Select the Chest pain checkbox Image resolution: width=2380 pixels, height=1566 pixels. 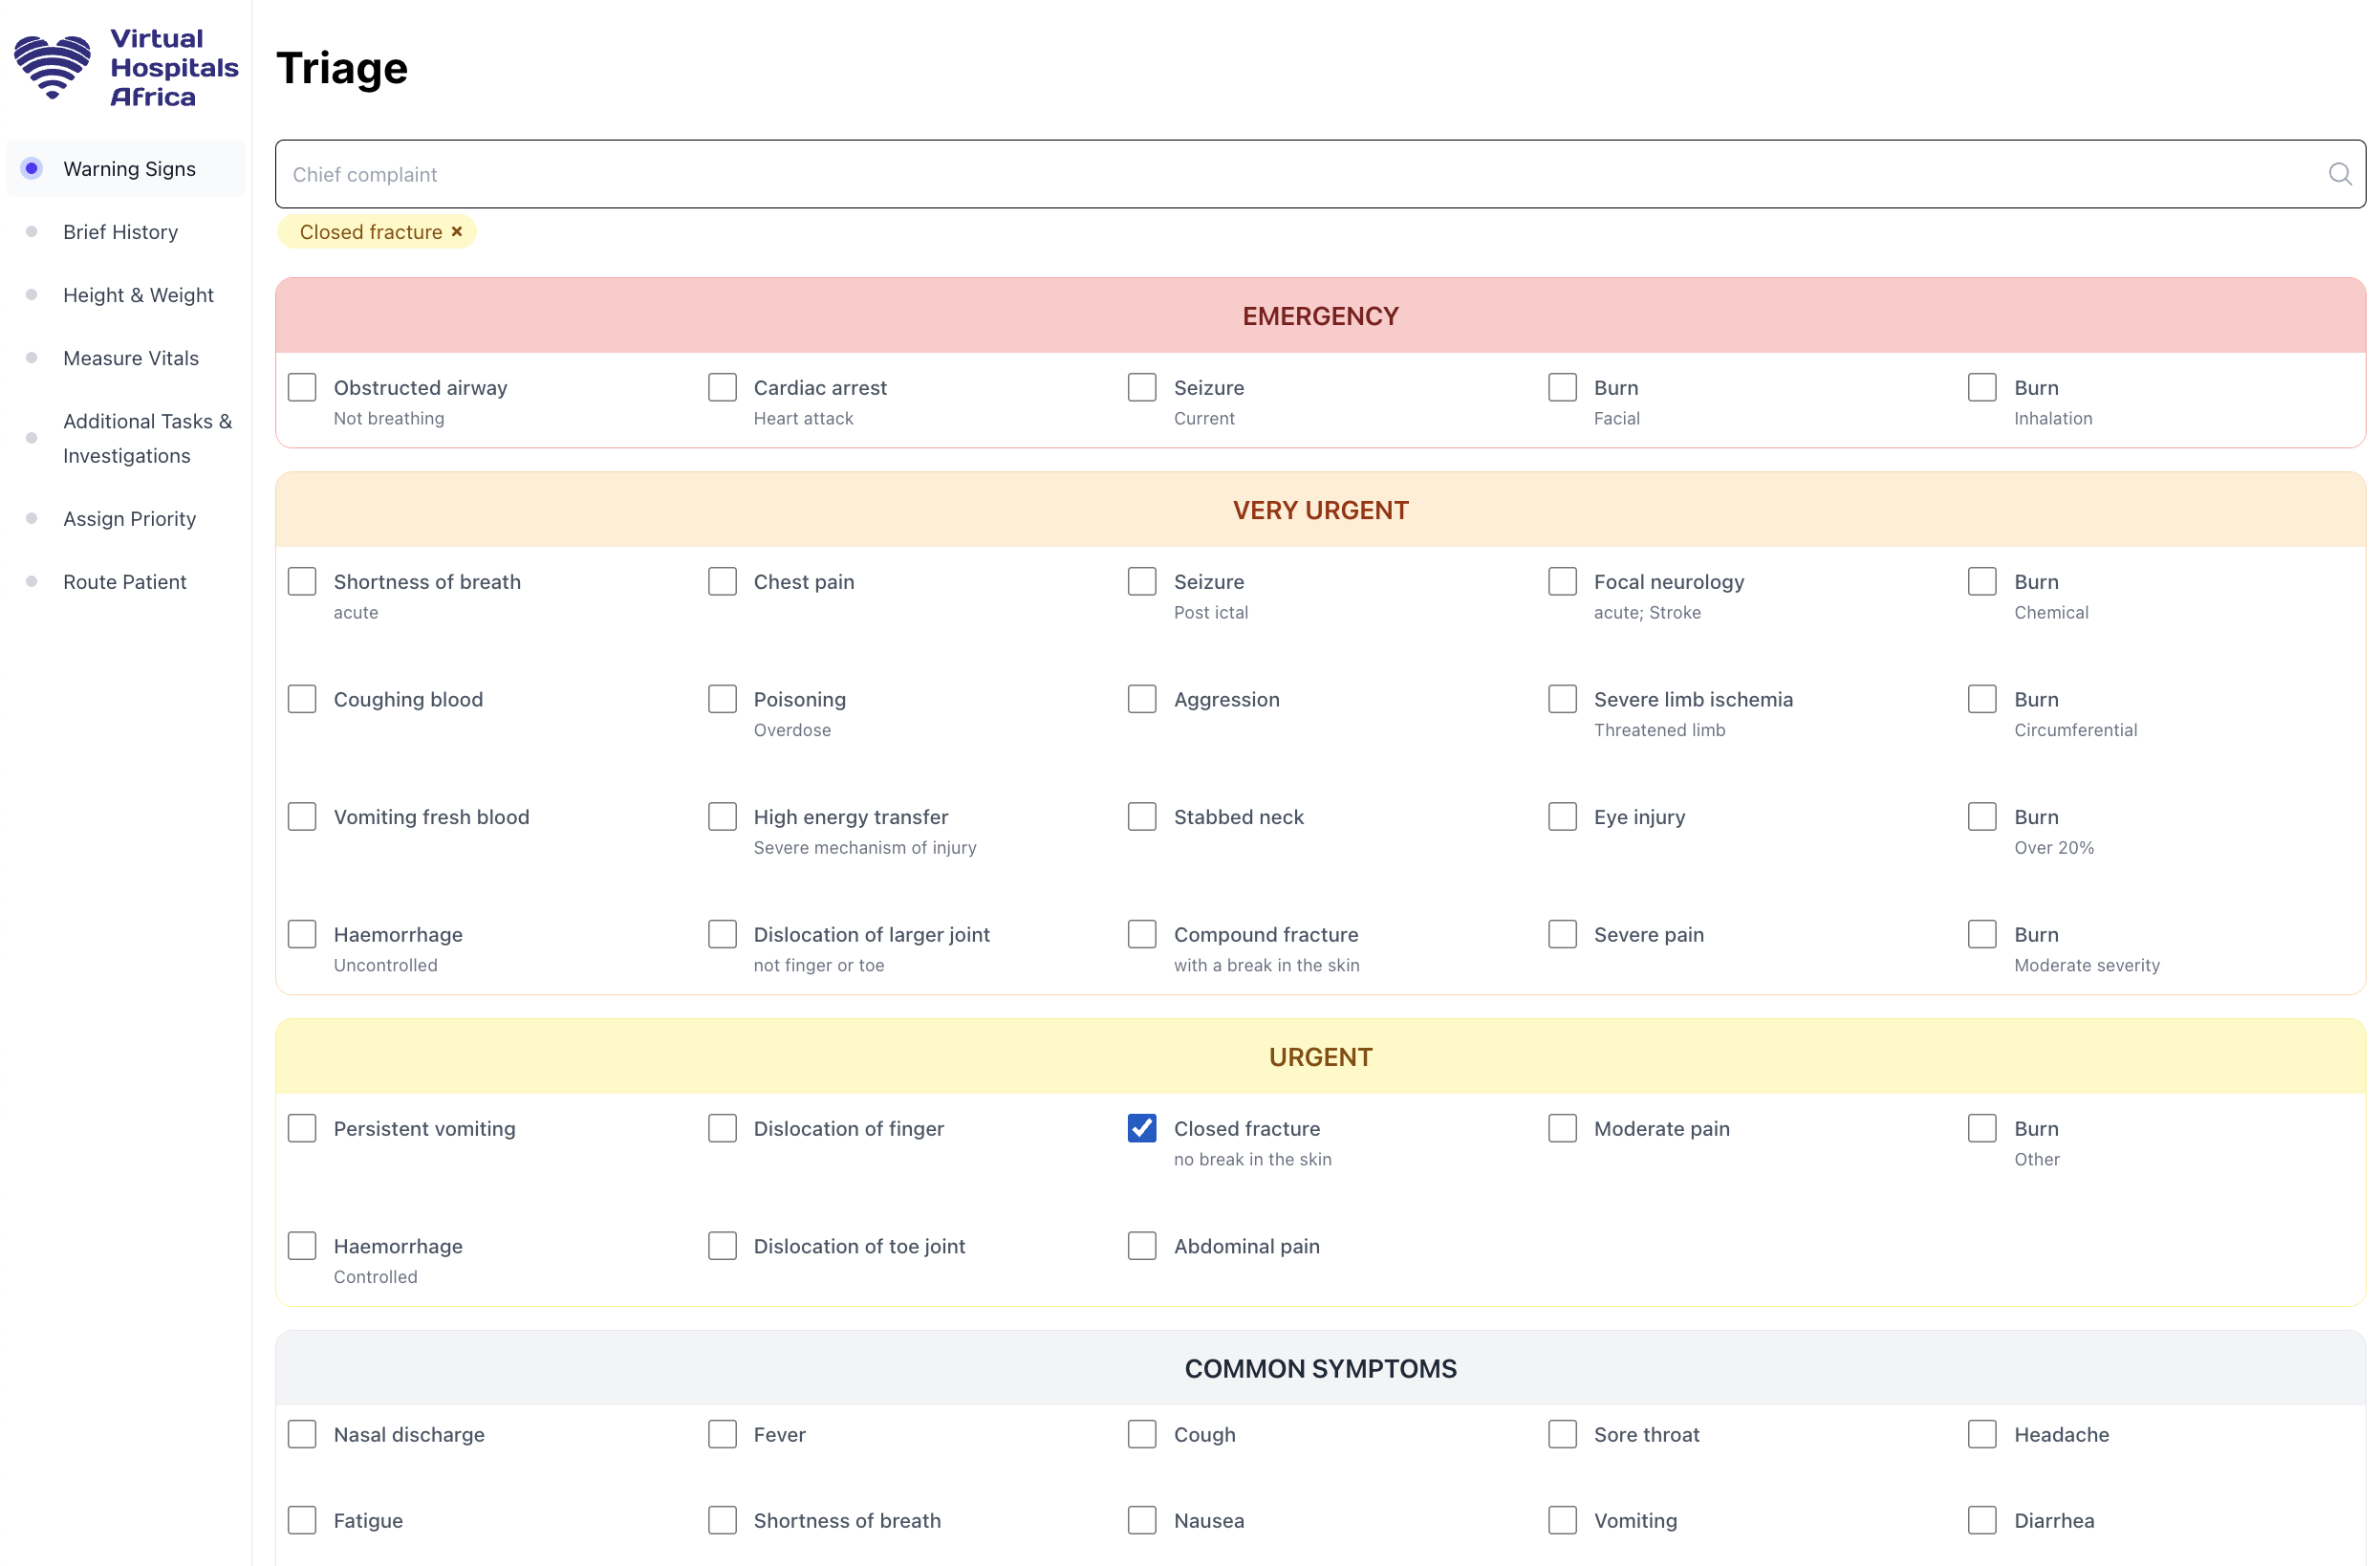pos(722,581)
